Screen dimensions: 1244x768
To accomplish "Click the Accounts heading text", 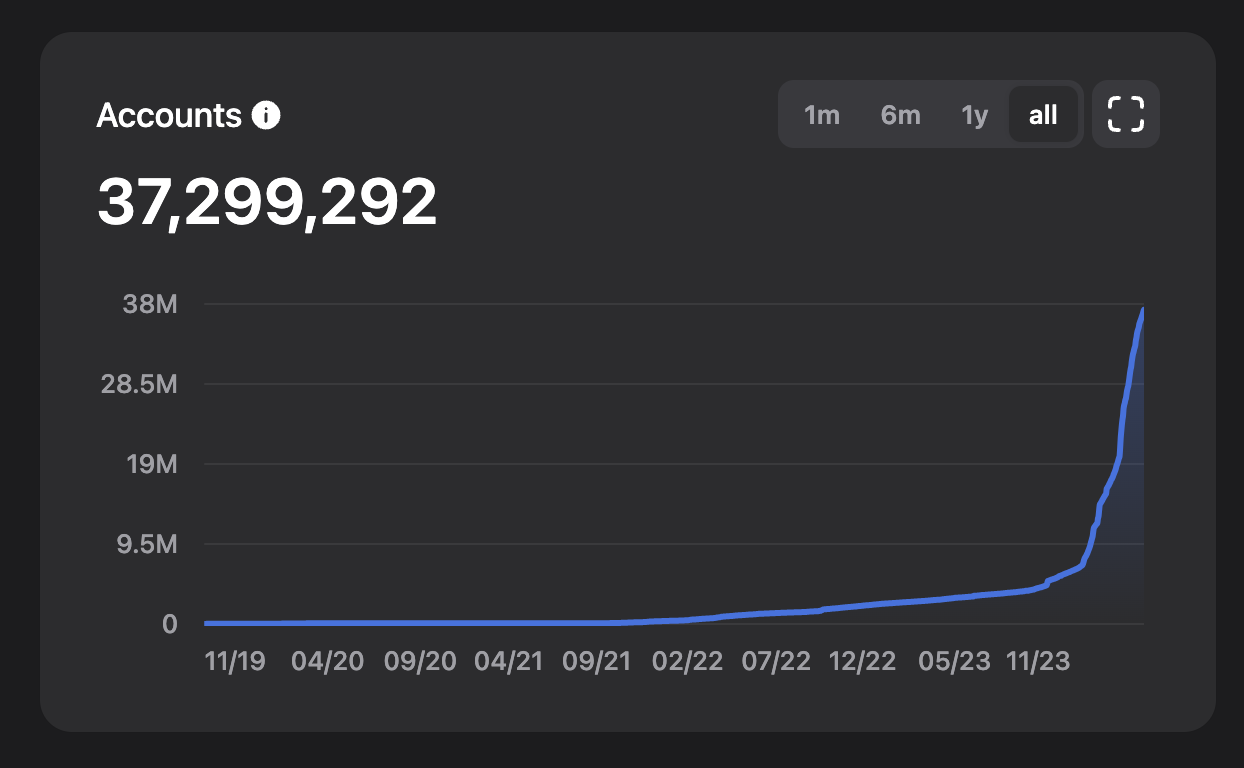I will pos(169,116).
